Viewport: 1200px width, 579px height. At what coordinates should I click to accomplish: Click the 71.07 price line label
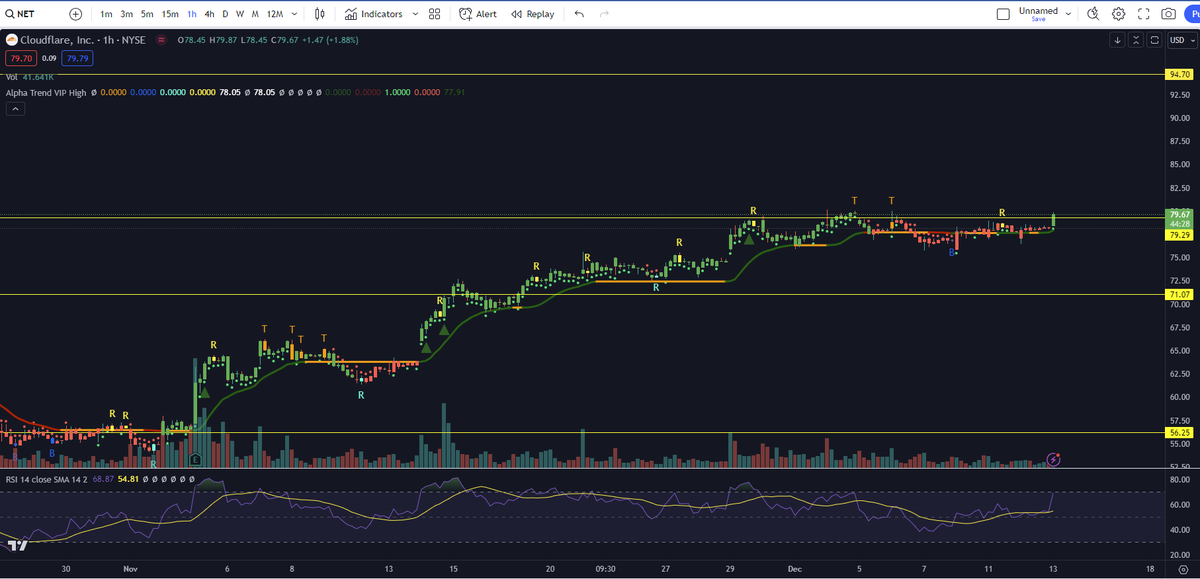(x=1180, y=295)
